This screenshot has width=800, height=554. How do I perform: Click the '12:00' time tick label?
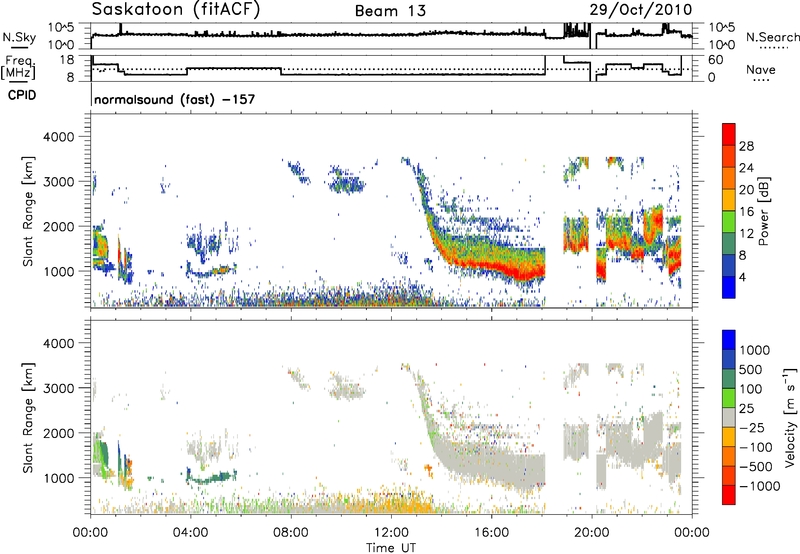pos(391,533)
